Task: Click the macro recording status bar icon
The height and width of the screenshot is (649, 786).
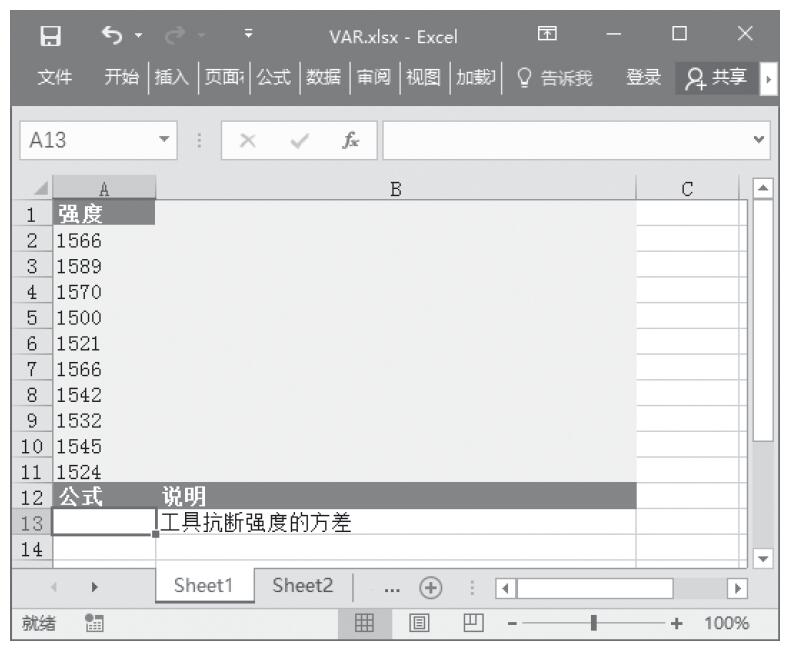Action: click(96, 623)
